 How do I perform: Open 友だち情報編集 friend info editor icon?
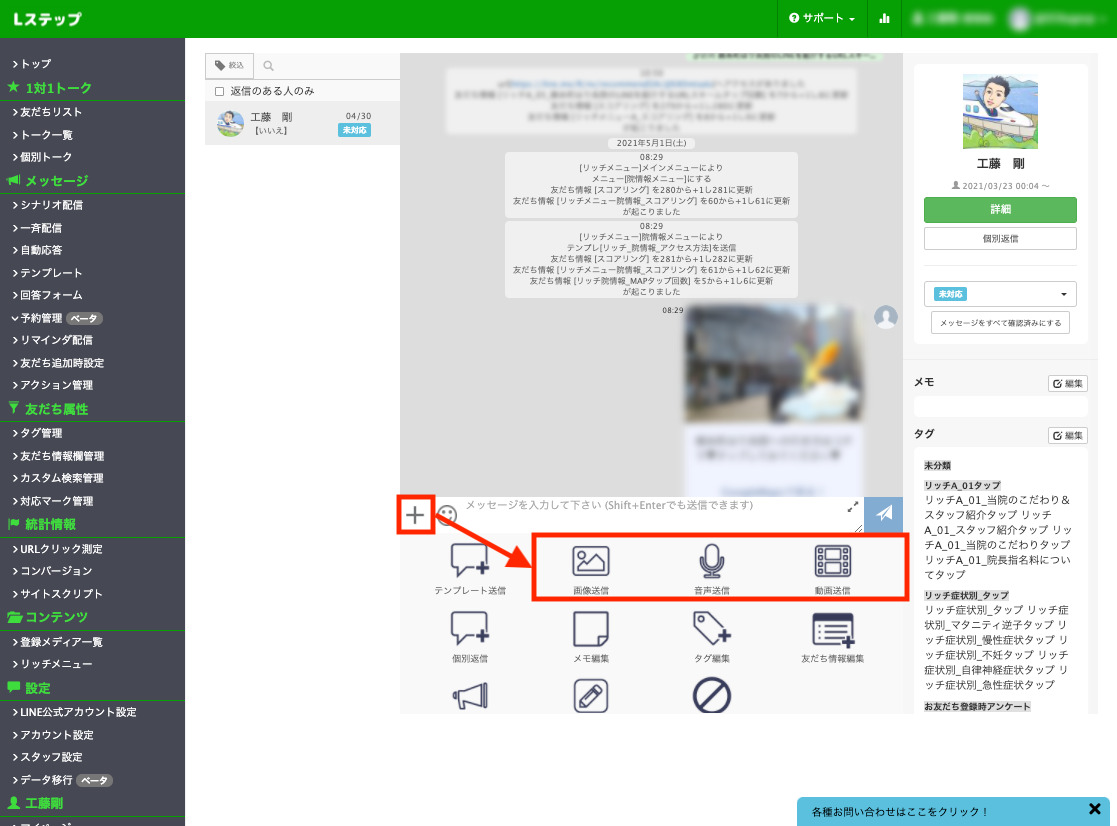click(x=831, y=632)
